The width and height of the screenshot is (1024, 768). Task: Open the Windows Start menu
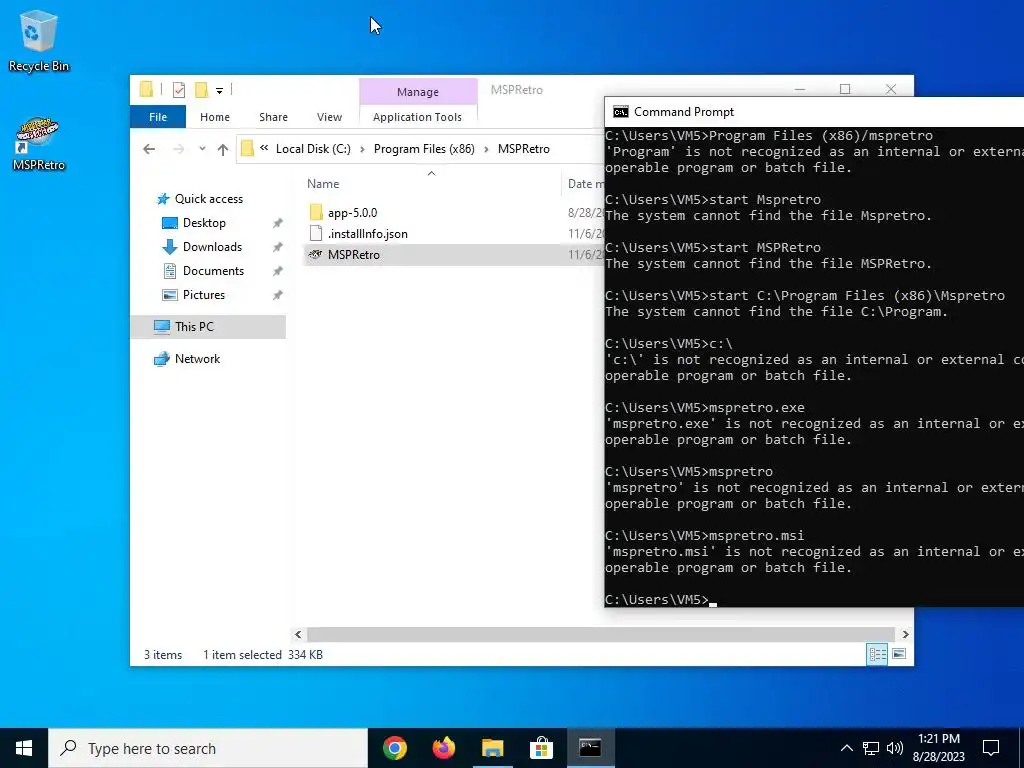[24, 748]
